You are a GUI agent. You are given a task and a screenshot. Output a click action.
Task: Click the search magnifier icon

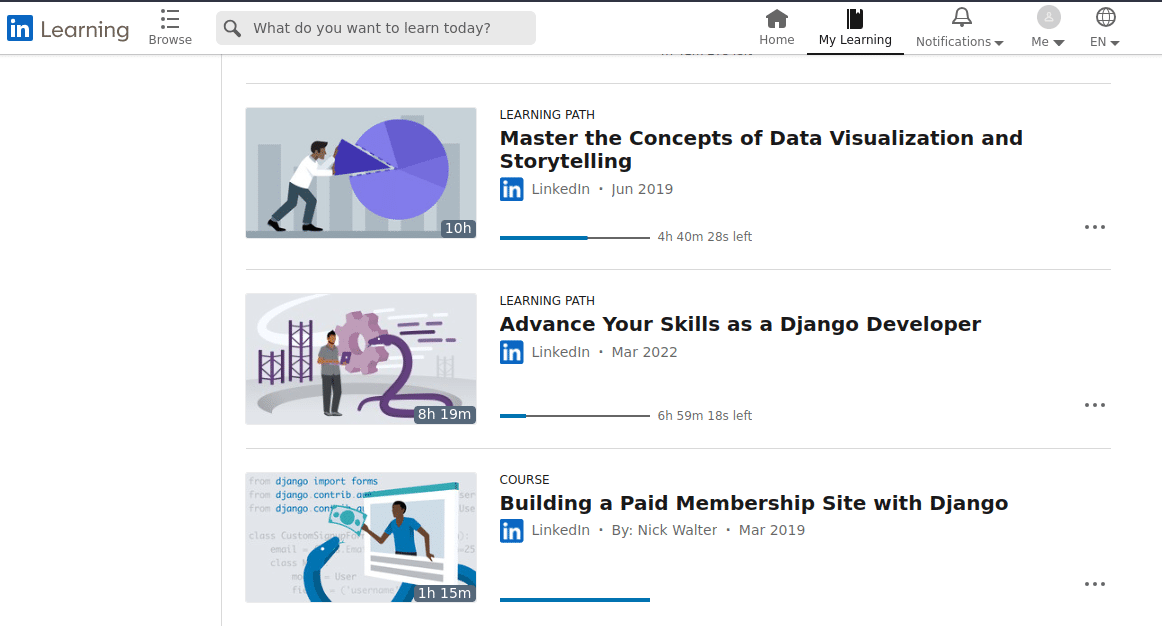tap(233, 28)
